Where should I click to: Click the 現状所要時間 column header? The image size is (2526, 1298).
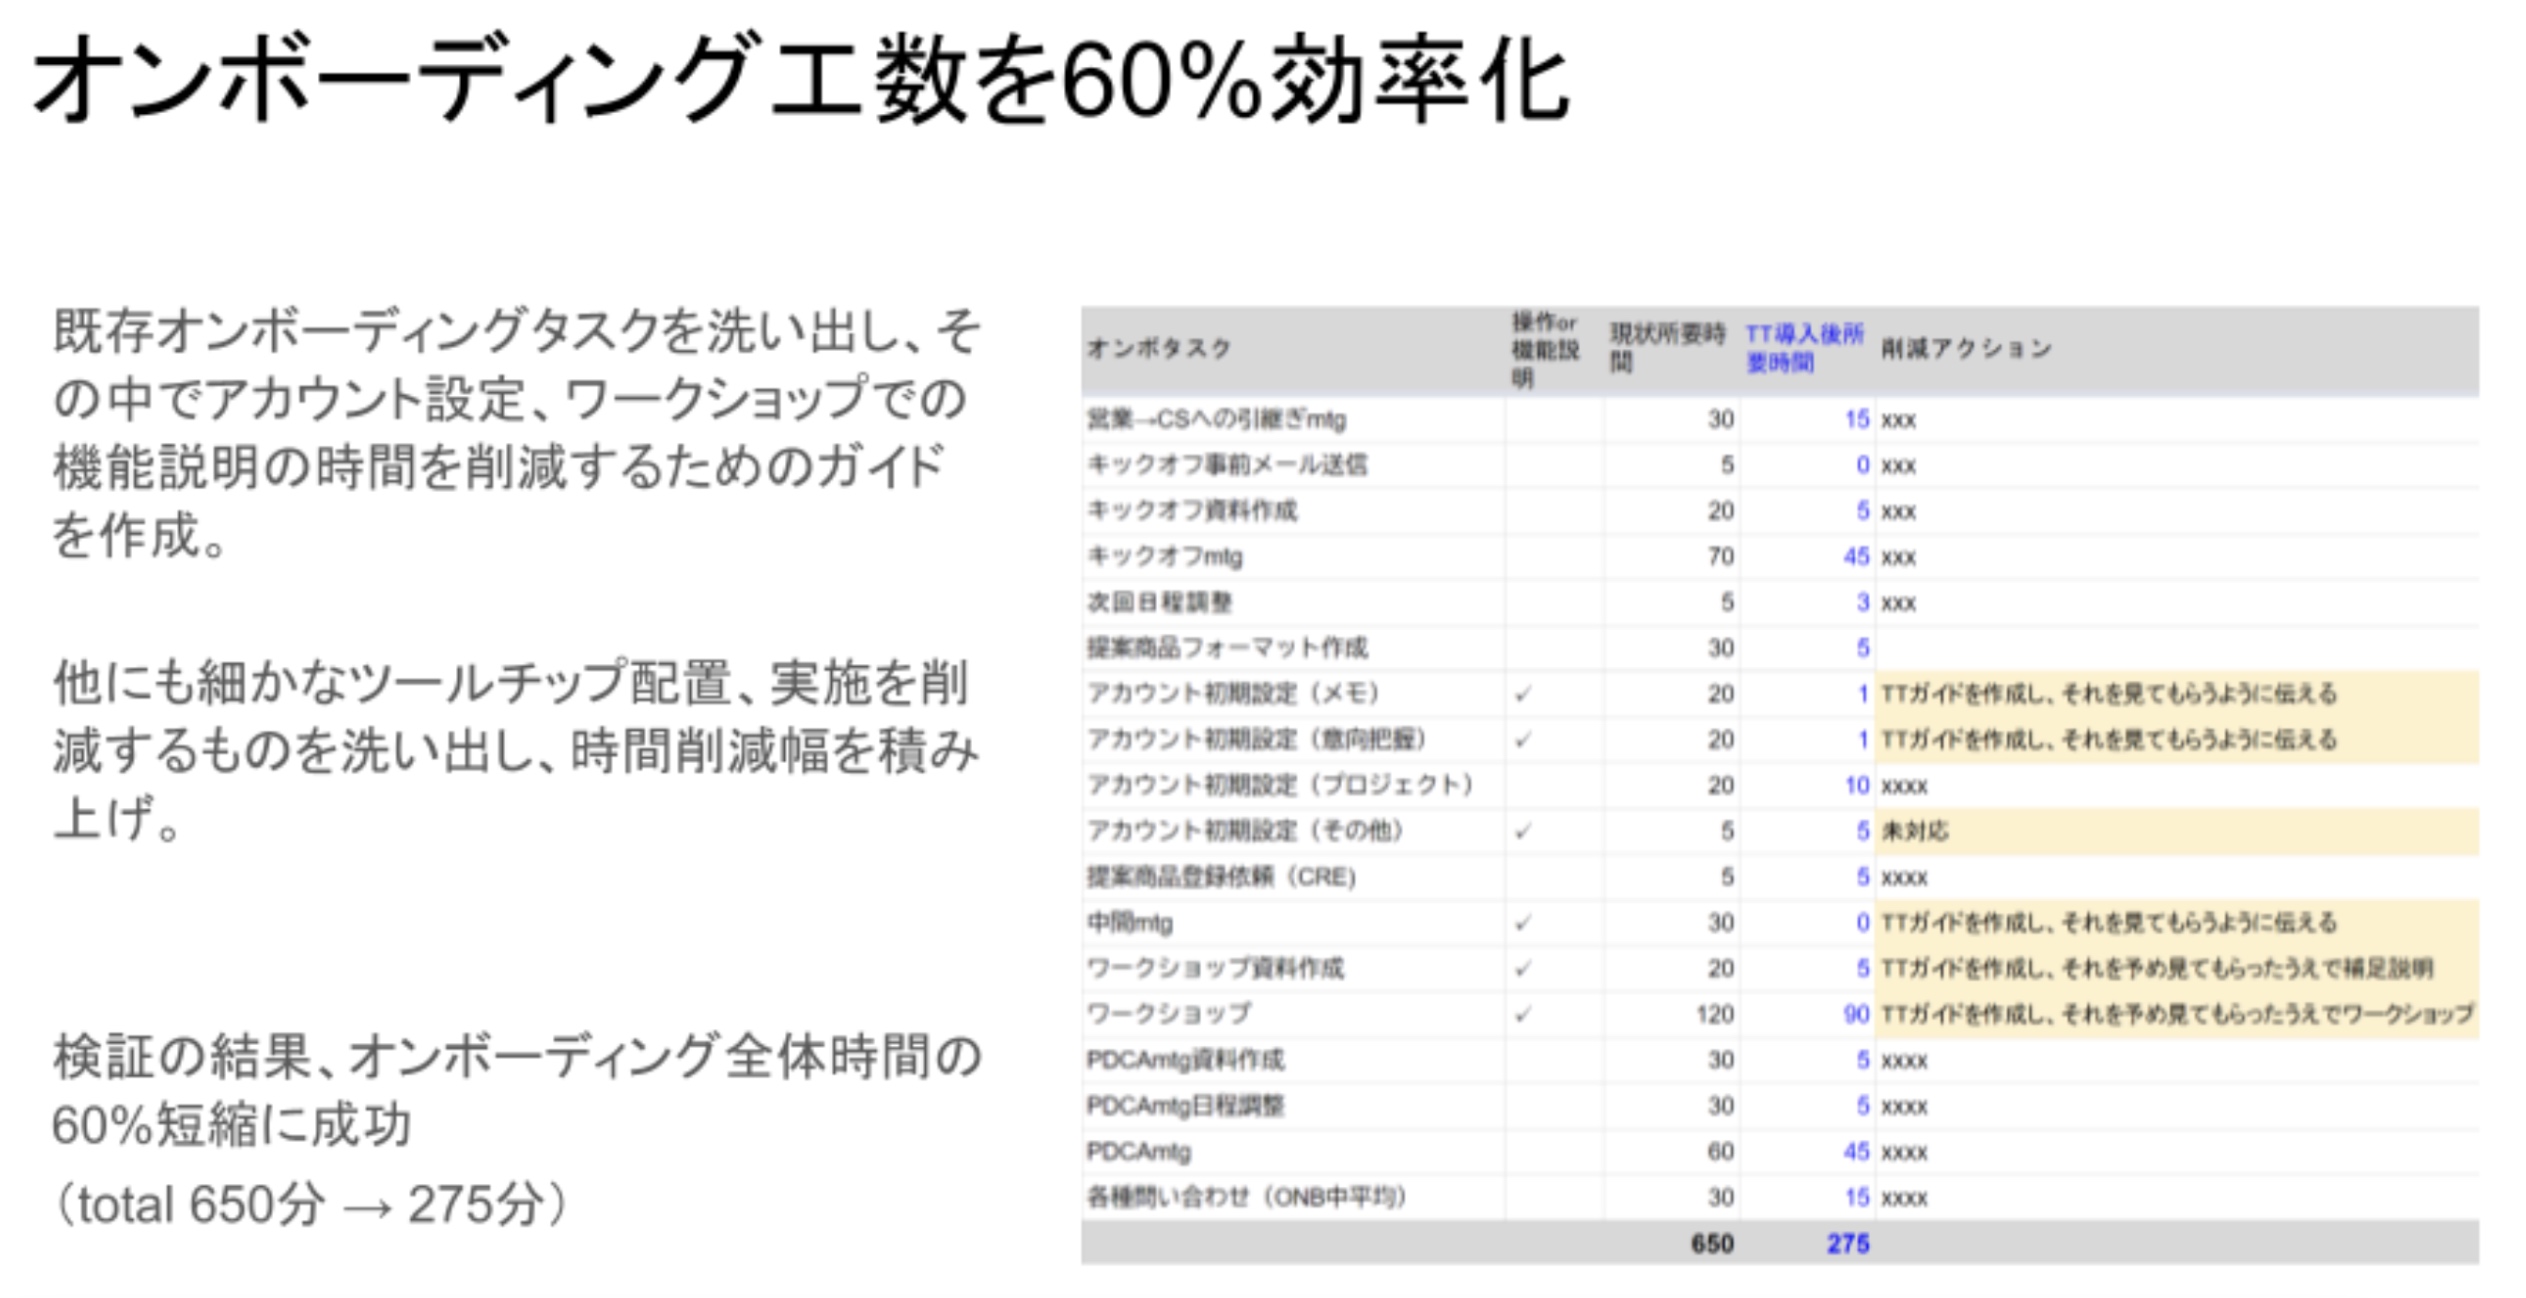[x=1667, y=348]
